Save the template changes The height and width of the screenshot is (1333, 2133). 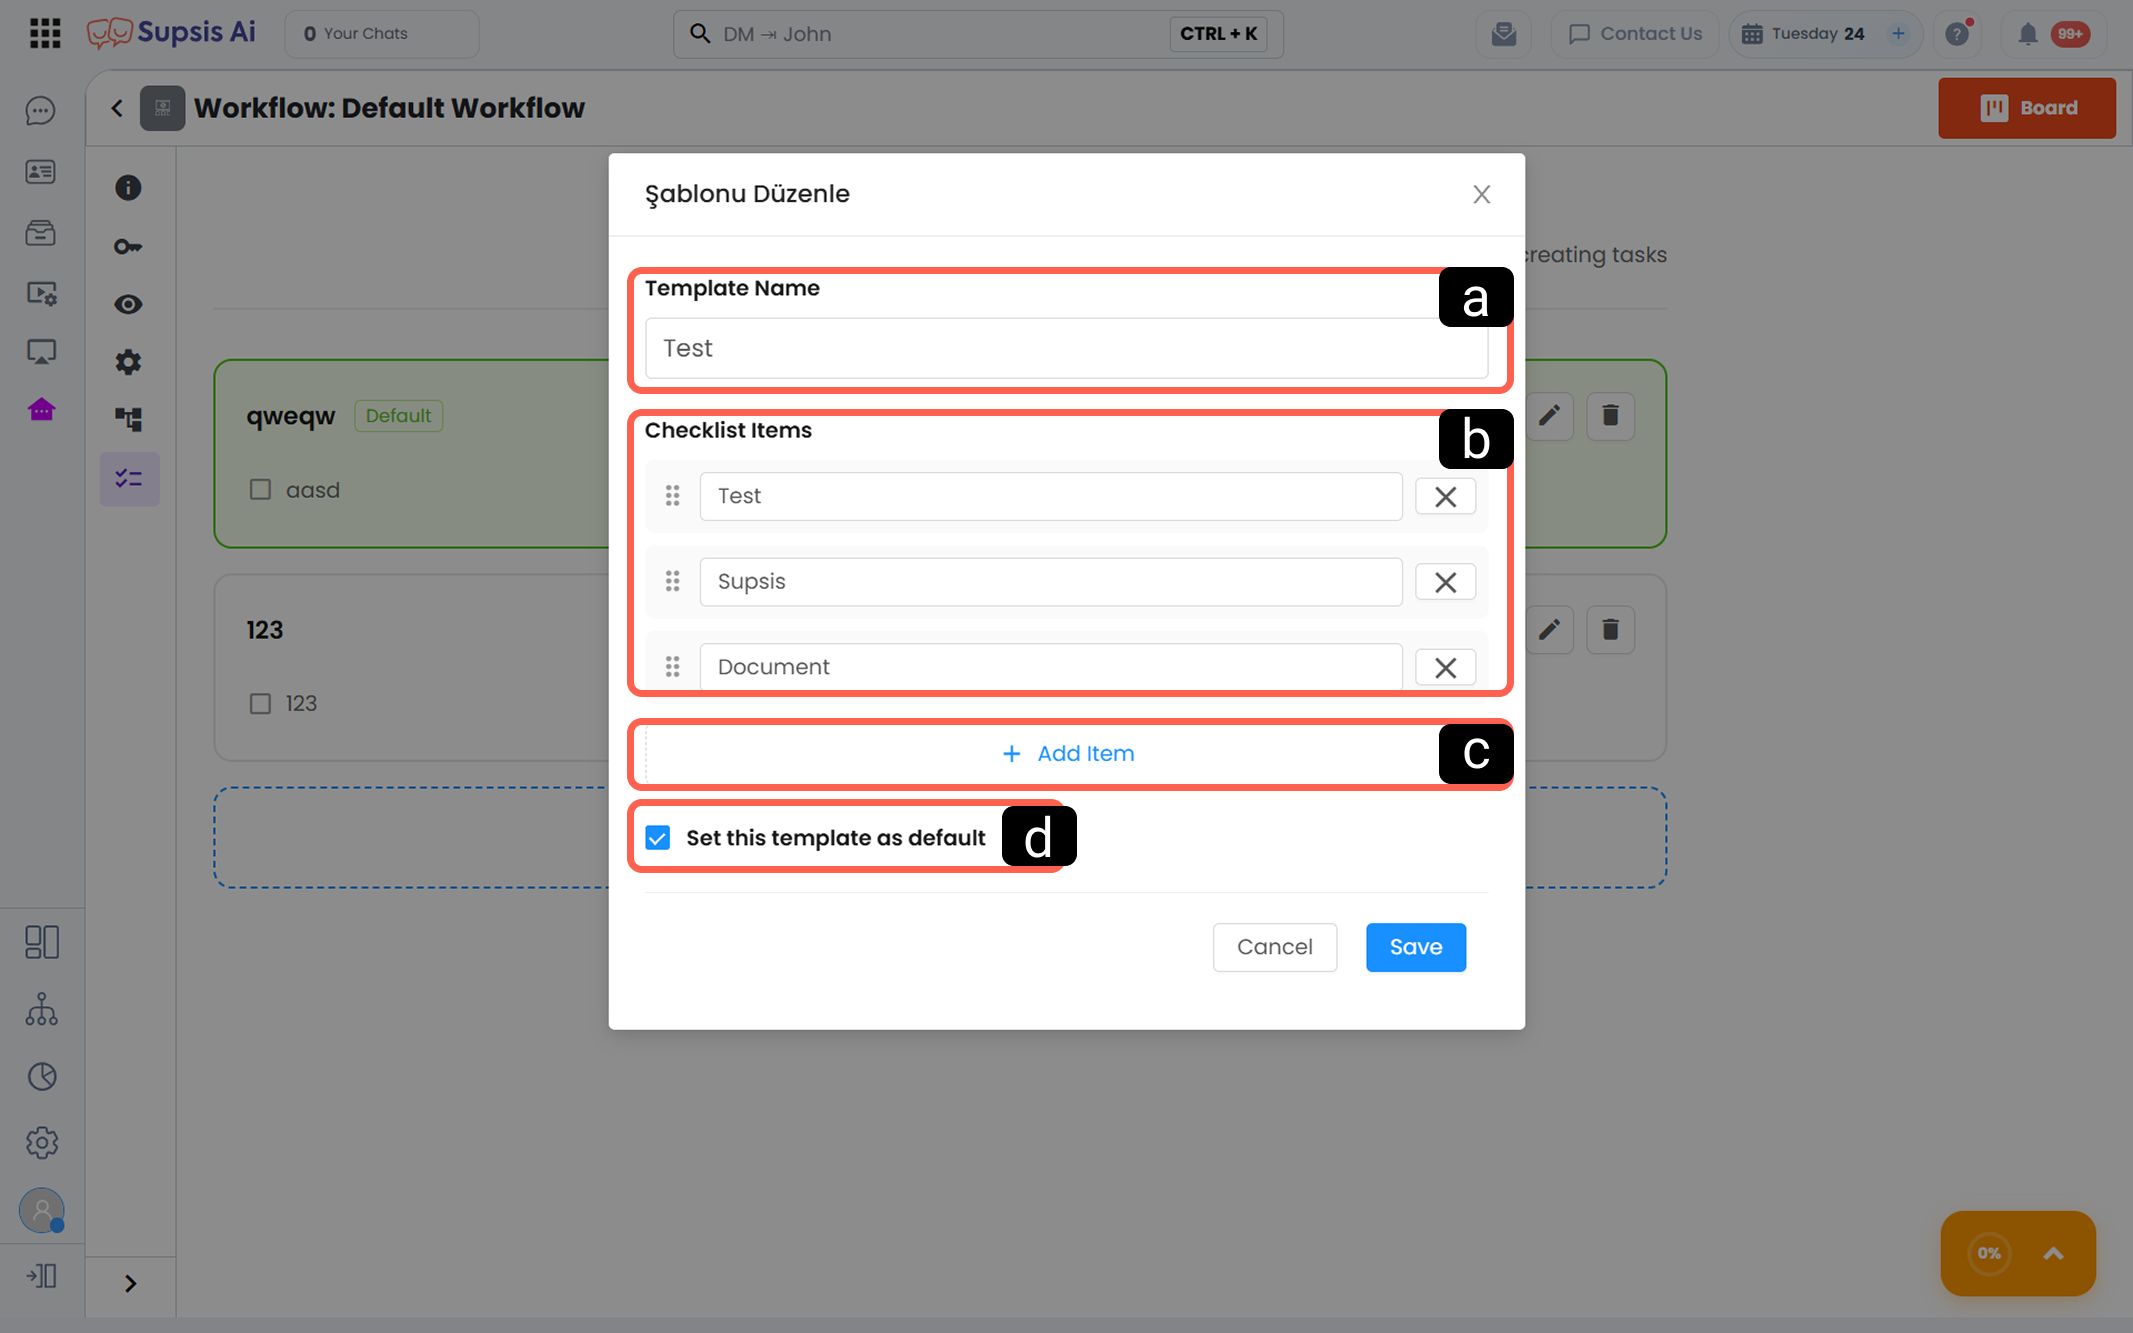pyautogui.click(x=1416, y=947)
